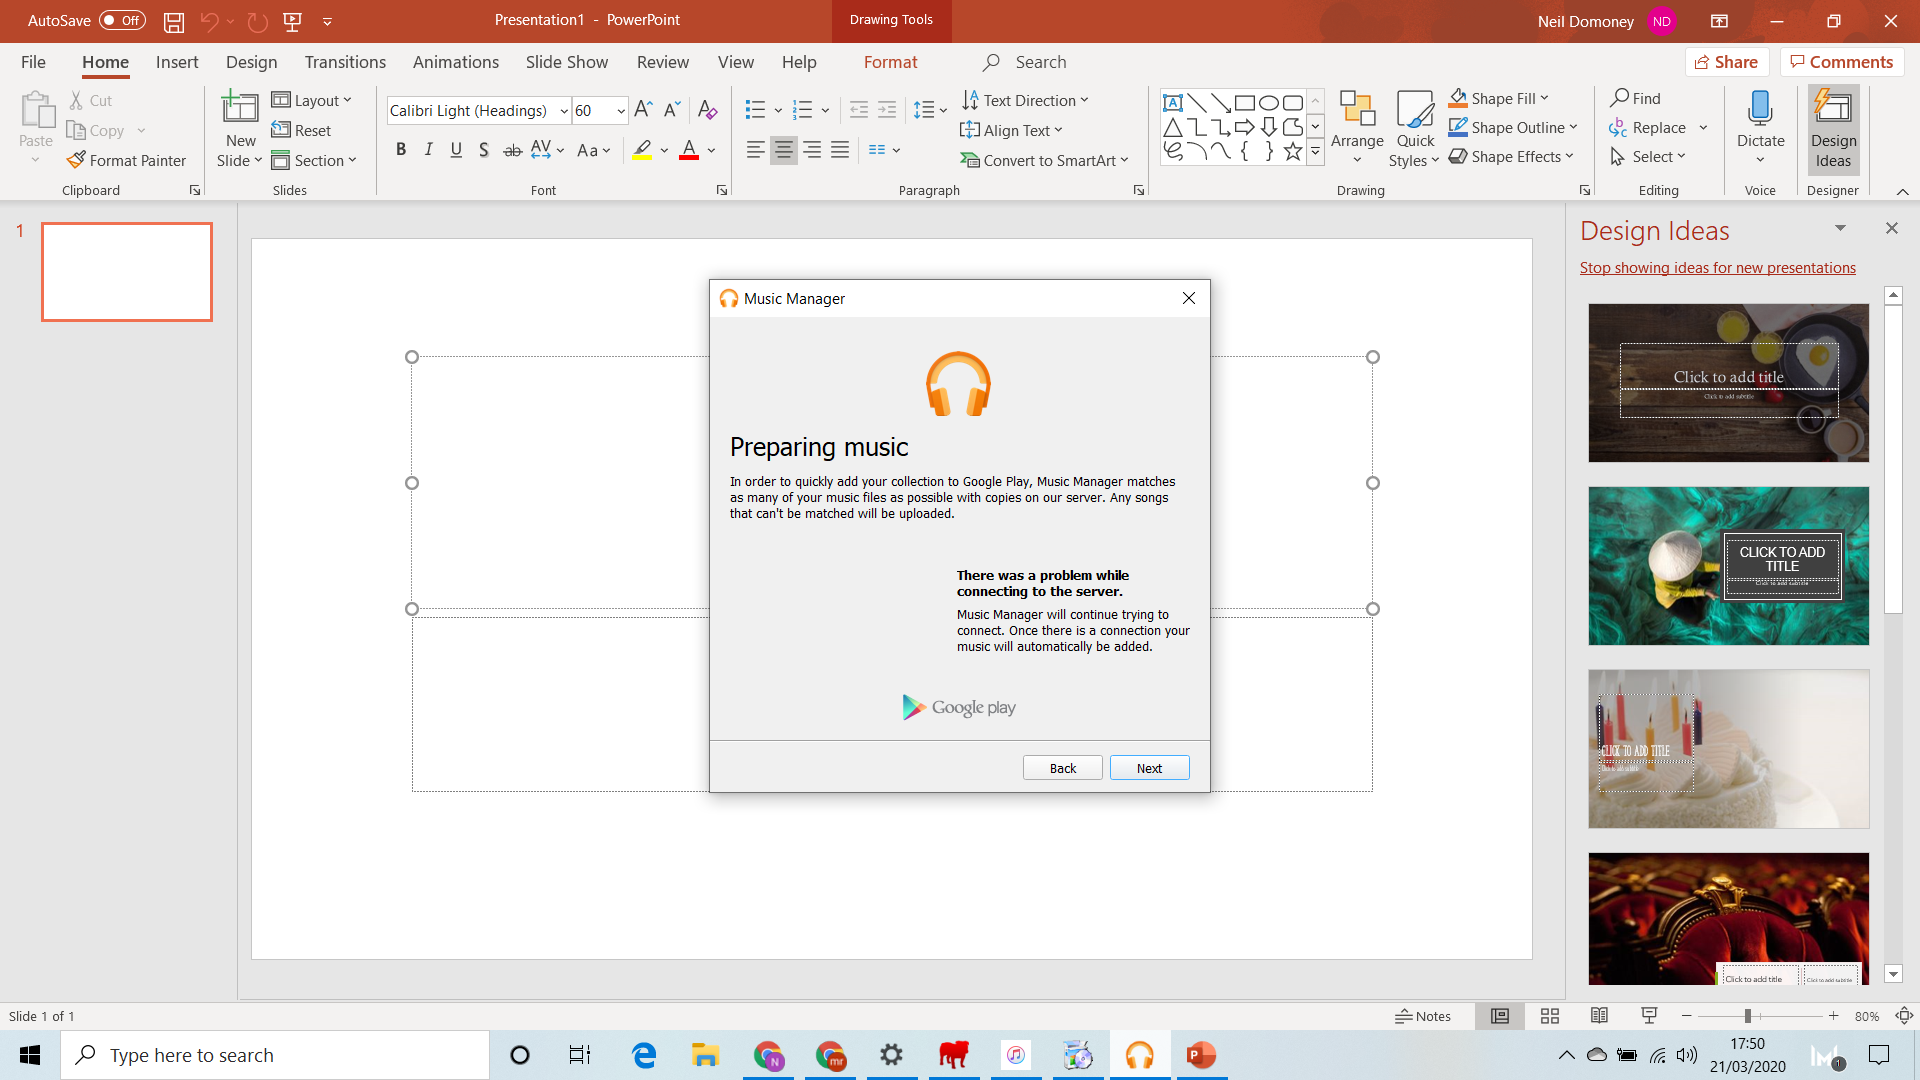Toggle AutoSave switch
This screenshot has height=1080, width=1920.
point(122,21)
